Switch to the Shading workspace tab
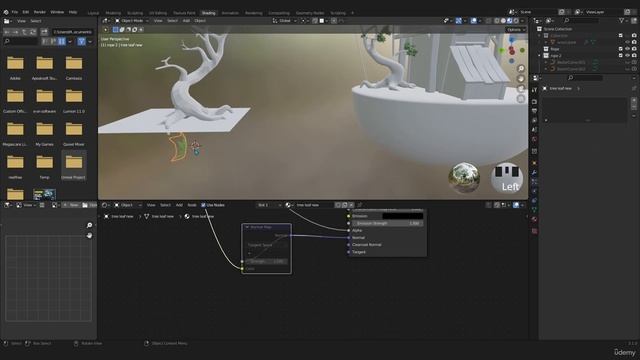This screenshot has width=640, height=360. point(208,13)
